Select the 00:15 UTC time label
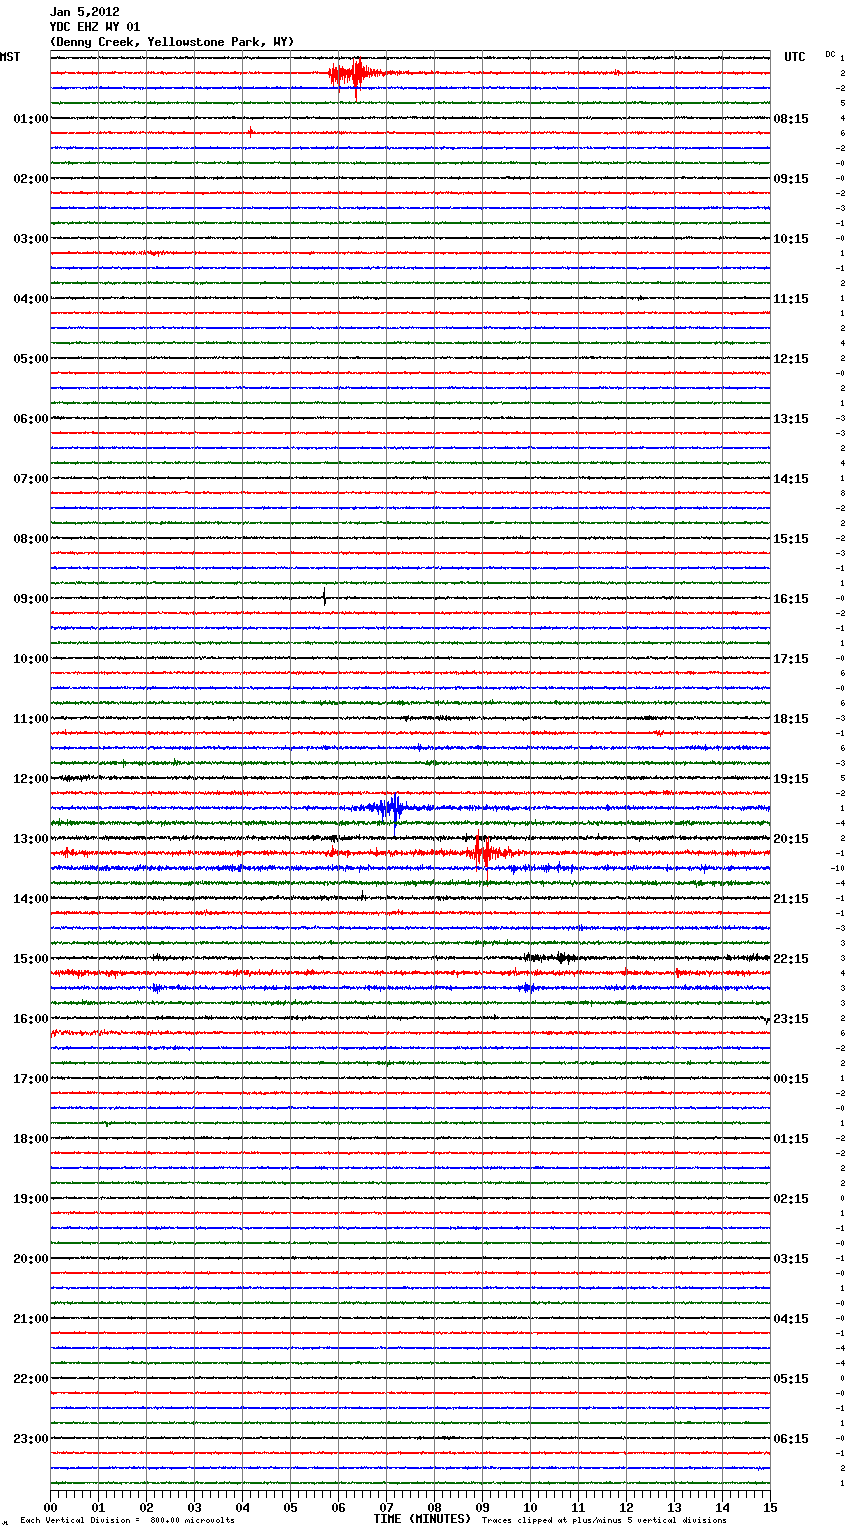The image size is (850, 1534). pyautogui.click(x=790, y=1079)
